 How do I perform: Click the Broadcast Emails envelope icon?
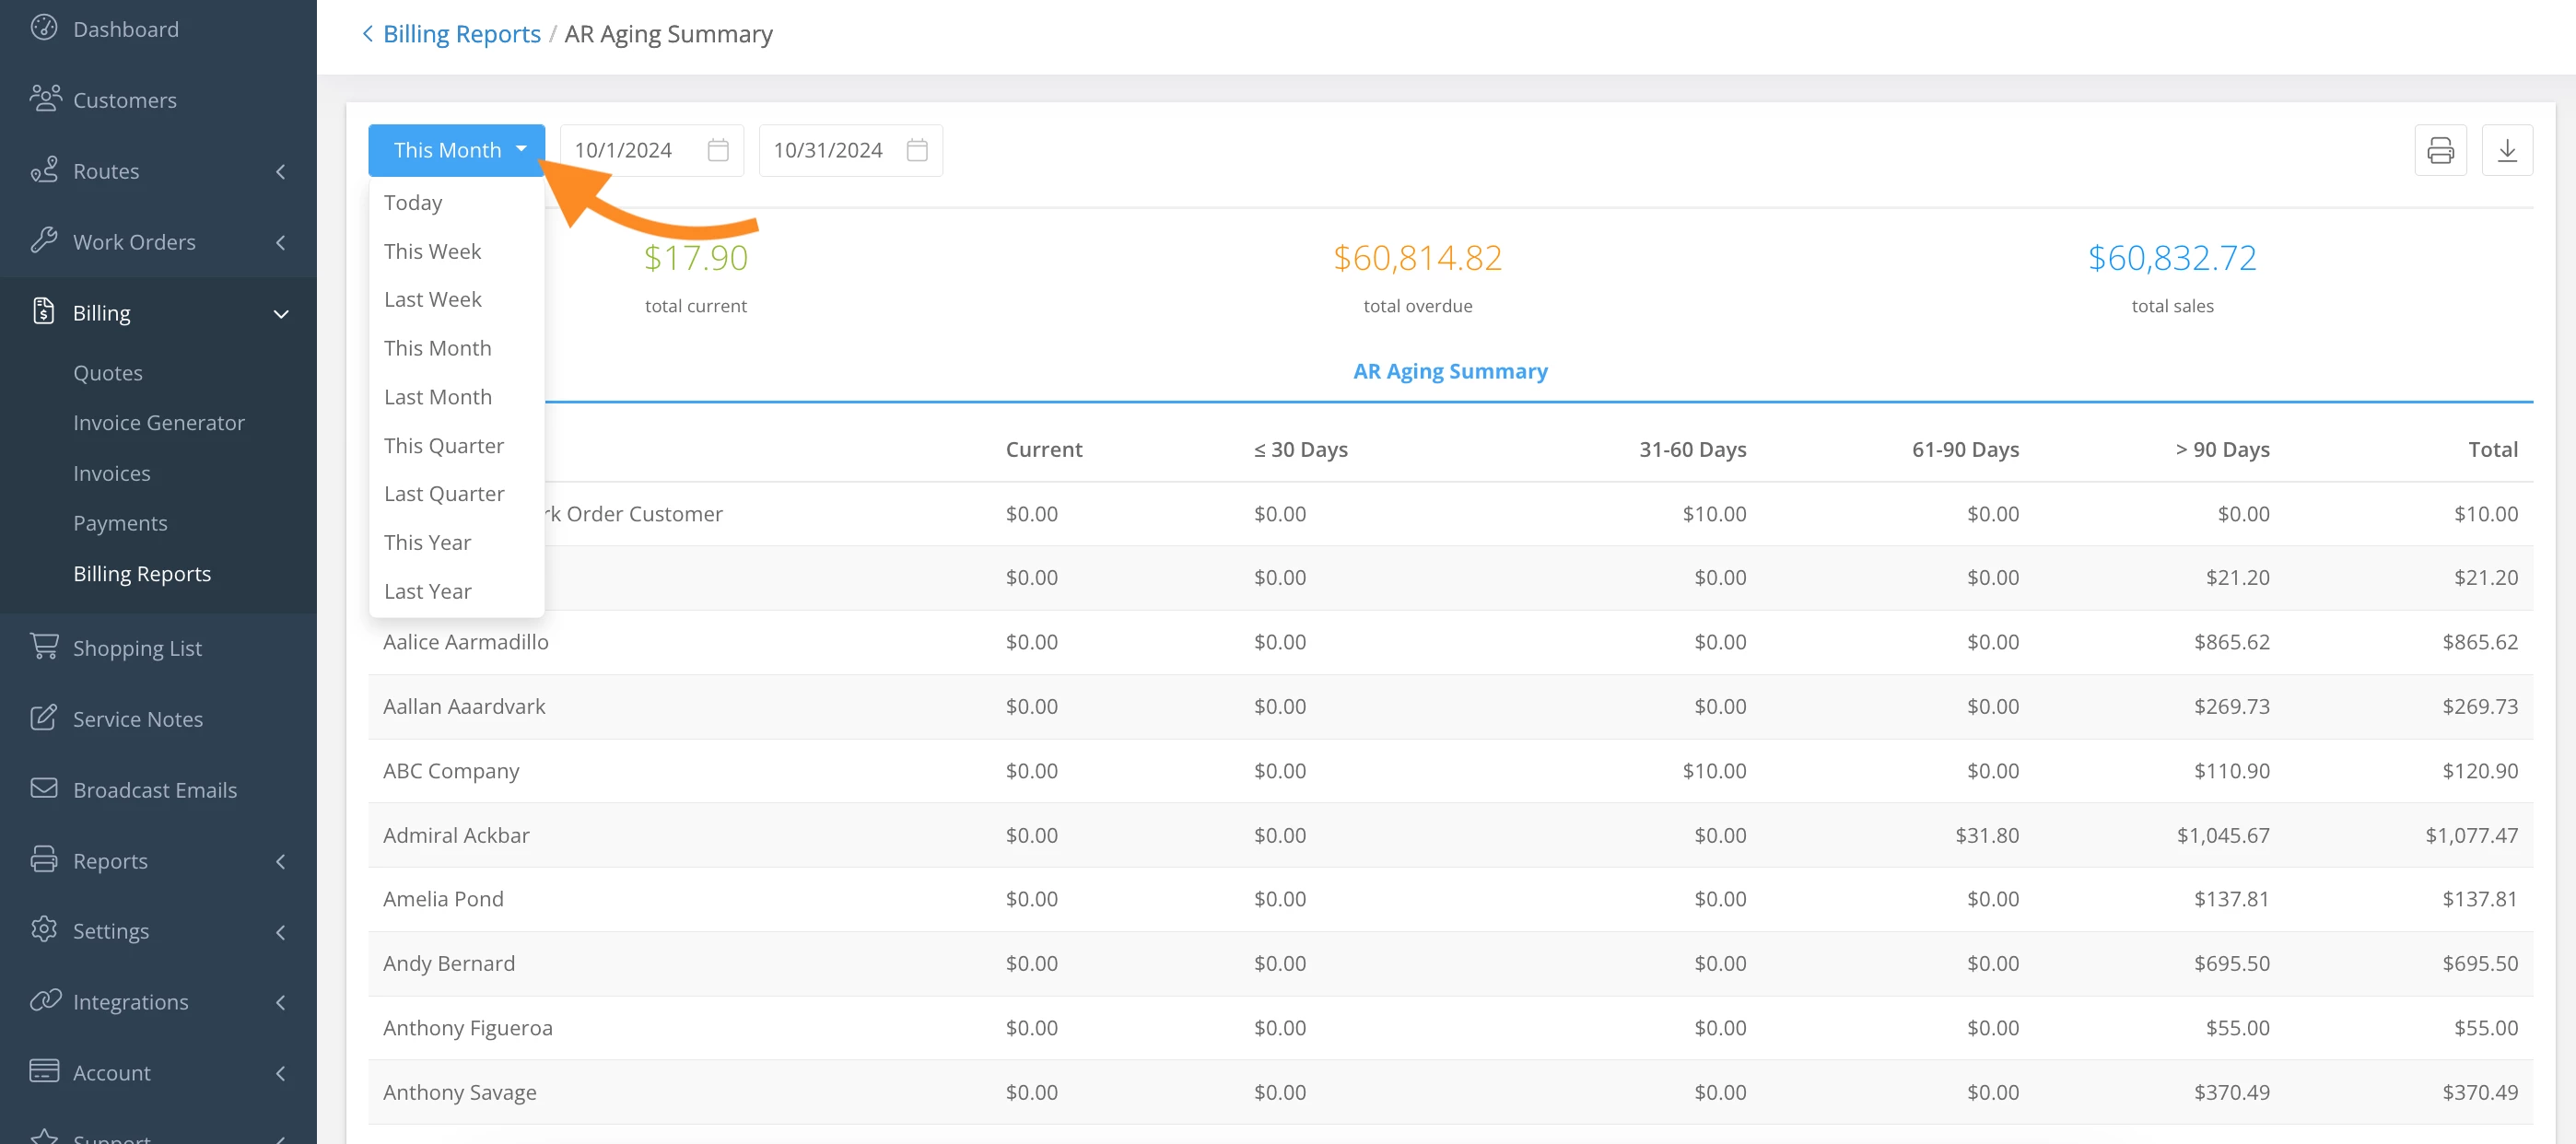tap(44, 788)
